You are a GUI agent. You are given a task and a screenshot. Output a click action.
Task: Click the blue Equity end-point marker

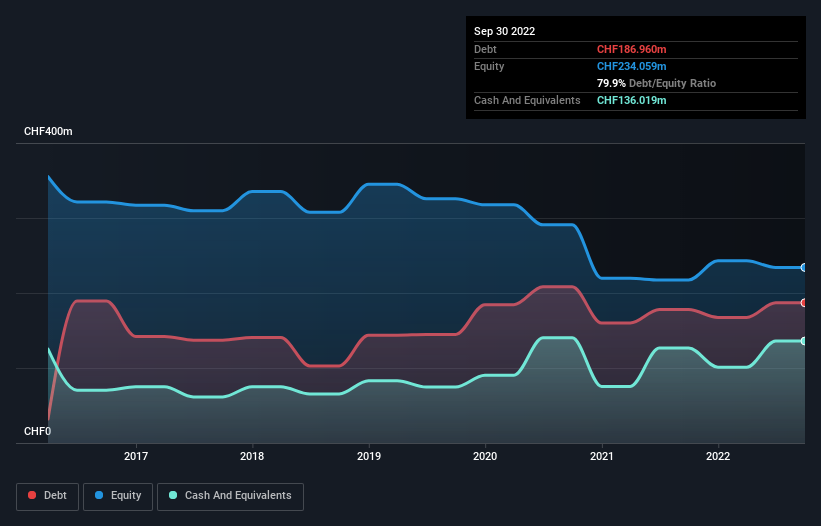coord(804,267)
